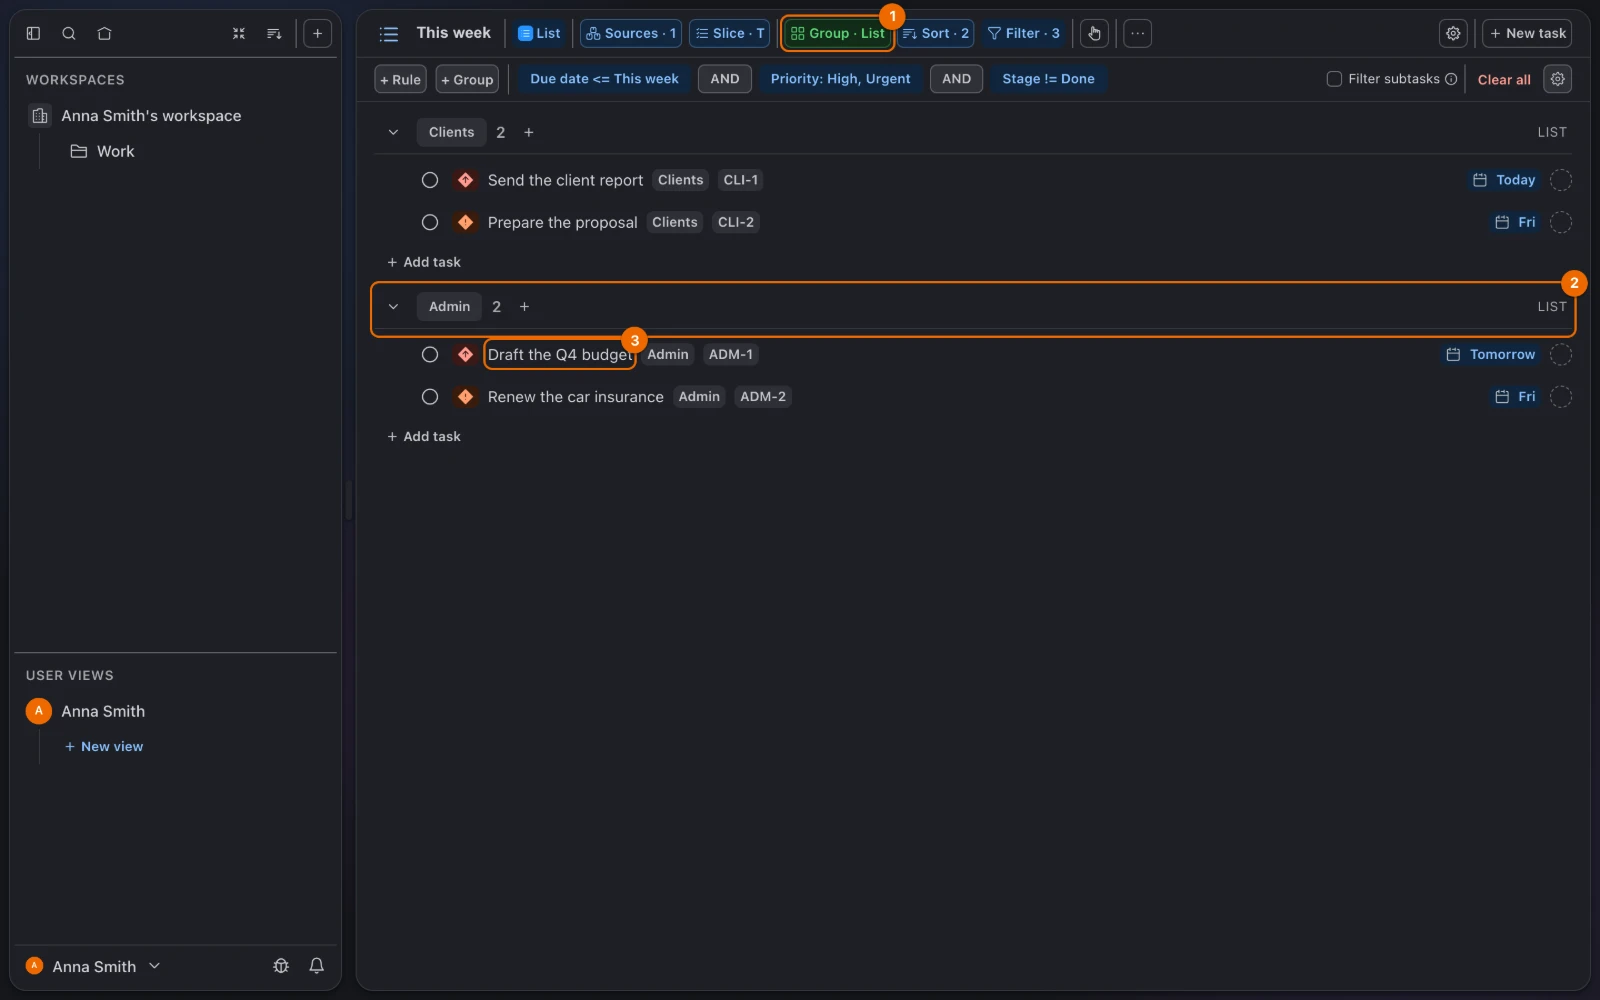Open search from the sidebar

tap(69, 33)
